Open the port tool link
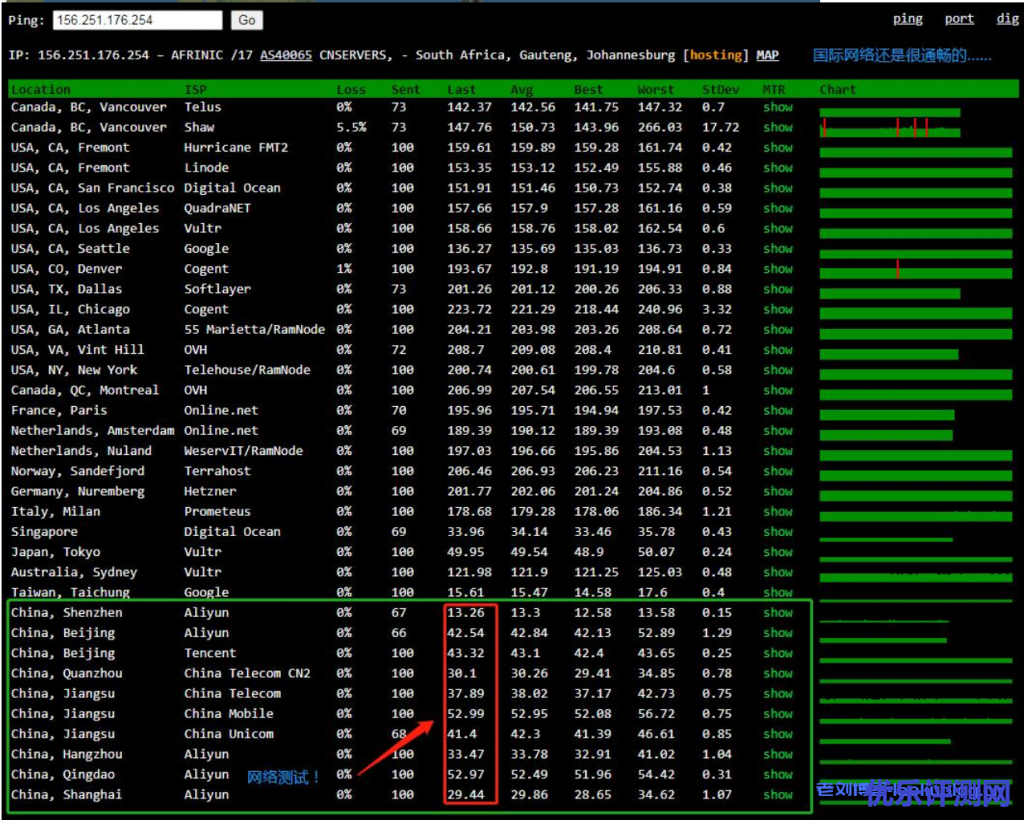Image resolution: width=1024 pixels, height=820 pixels. [959, 19]
